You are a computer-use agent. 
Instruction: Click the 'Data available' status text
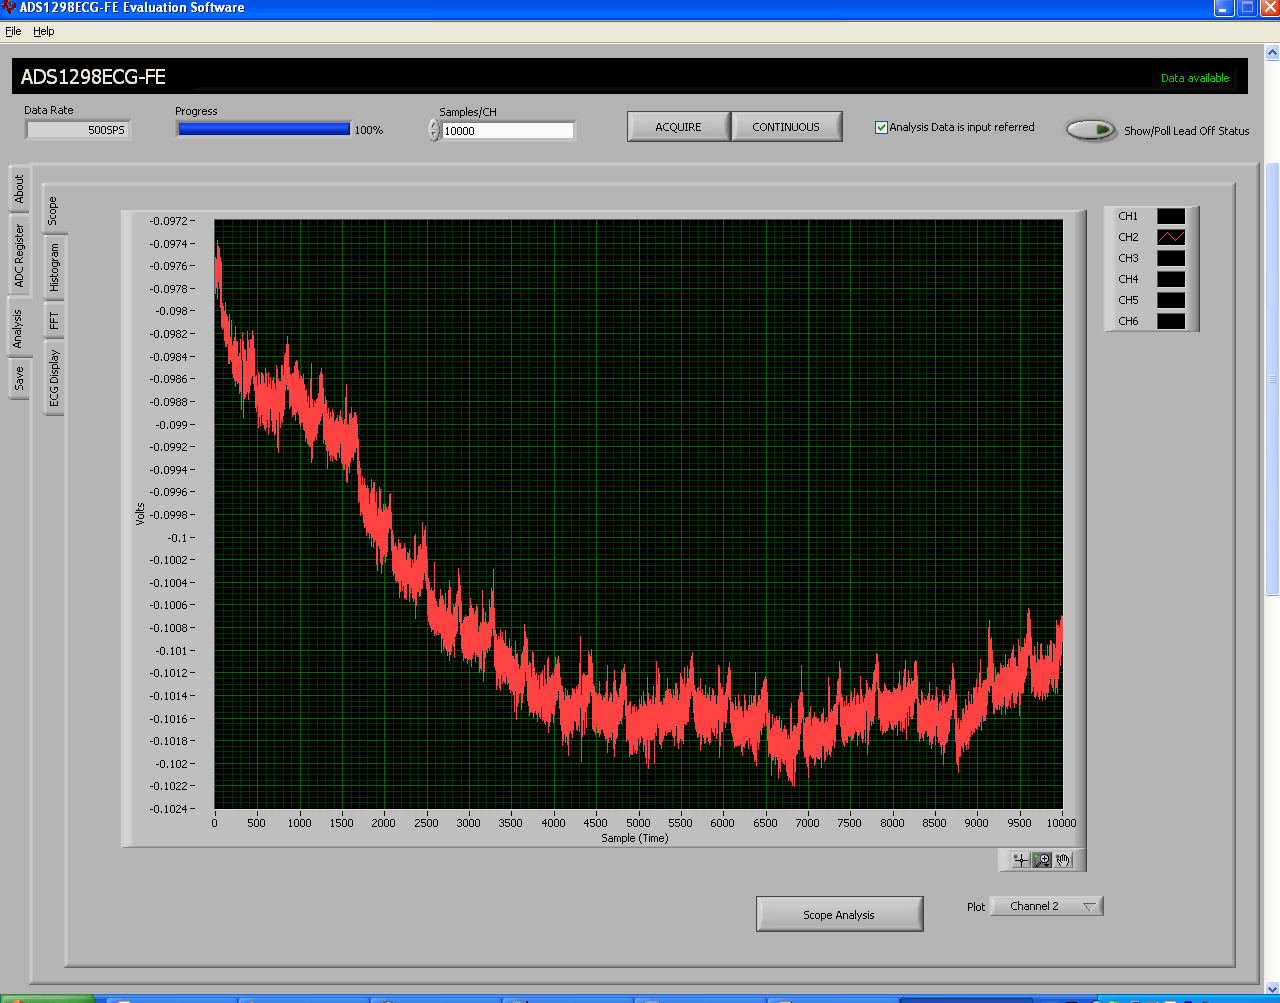[1195, 78]
